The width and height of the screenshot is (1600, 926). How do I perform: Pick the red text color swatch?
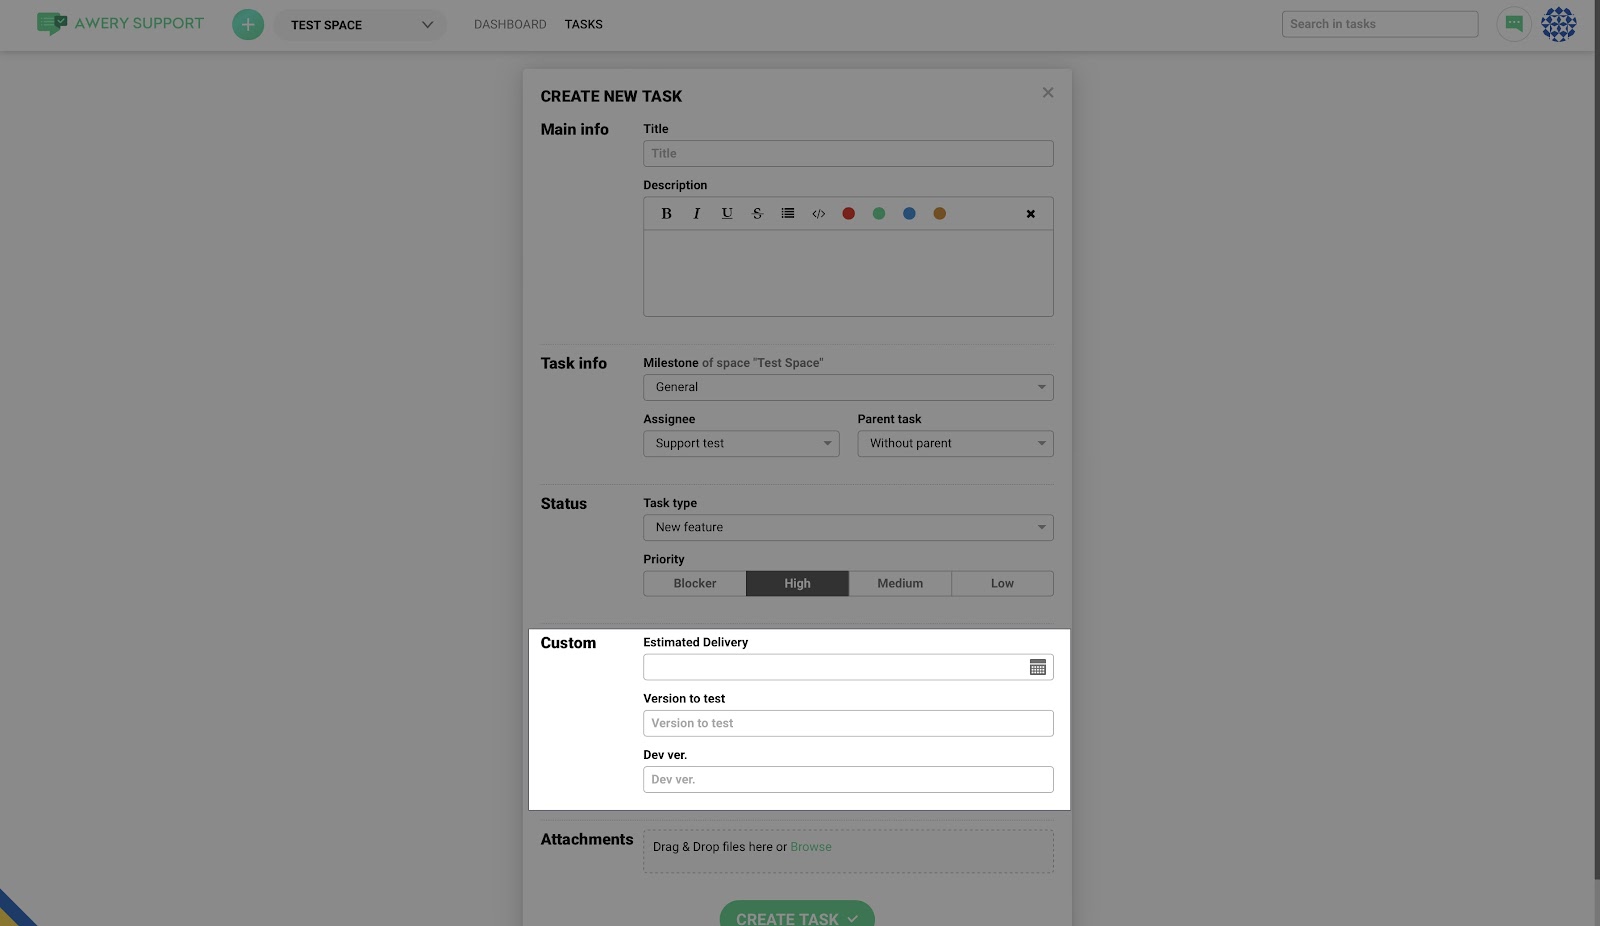[x=848, y=214]
